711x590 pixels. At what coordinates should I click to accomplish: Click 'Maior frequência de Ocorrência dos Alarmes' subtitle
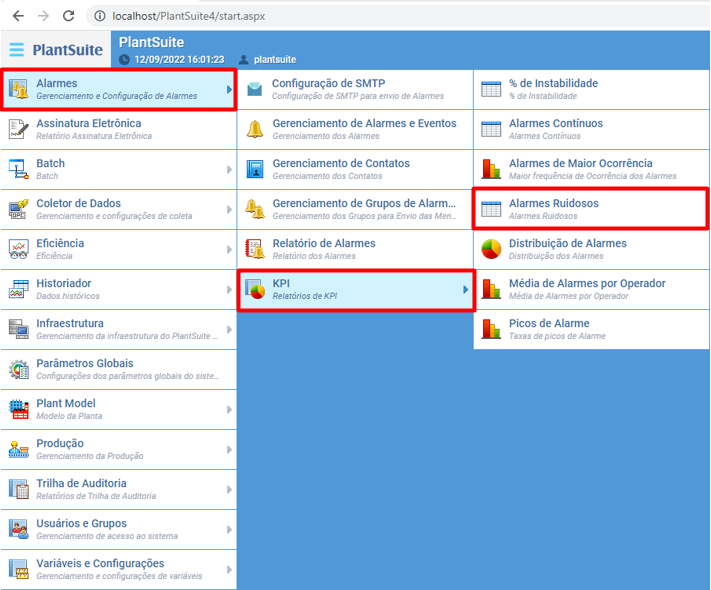(x=592, y=176)
